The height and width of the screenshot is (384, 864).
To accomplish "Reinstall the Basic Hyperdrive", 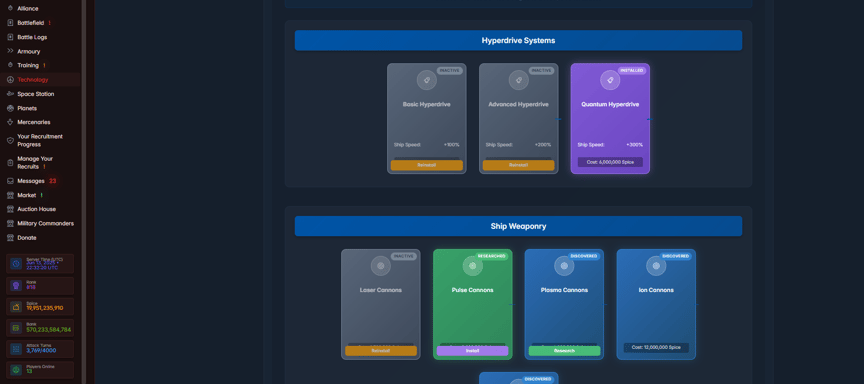I will (x=426, y=165).
